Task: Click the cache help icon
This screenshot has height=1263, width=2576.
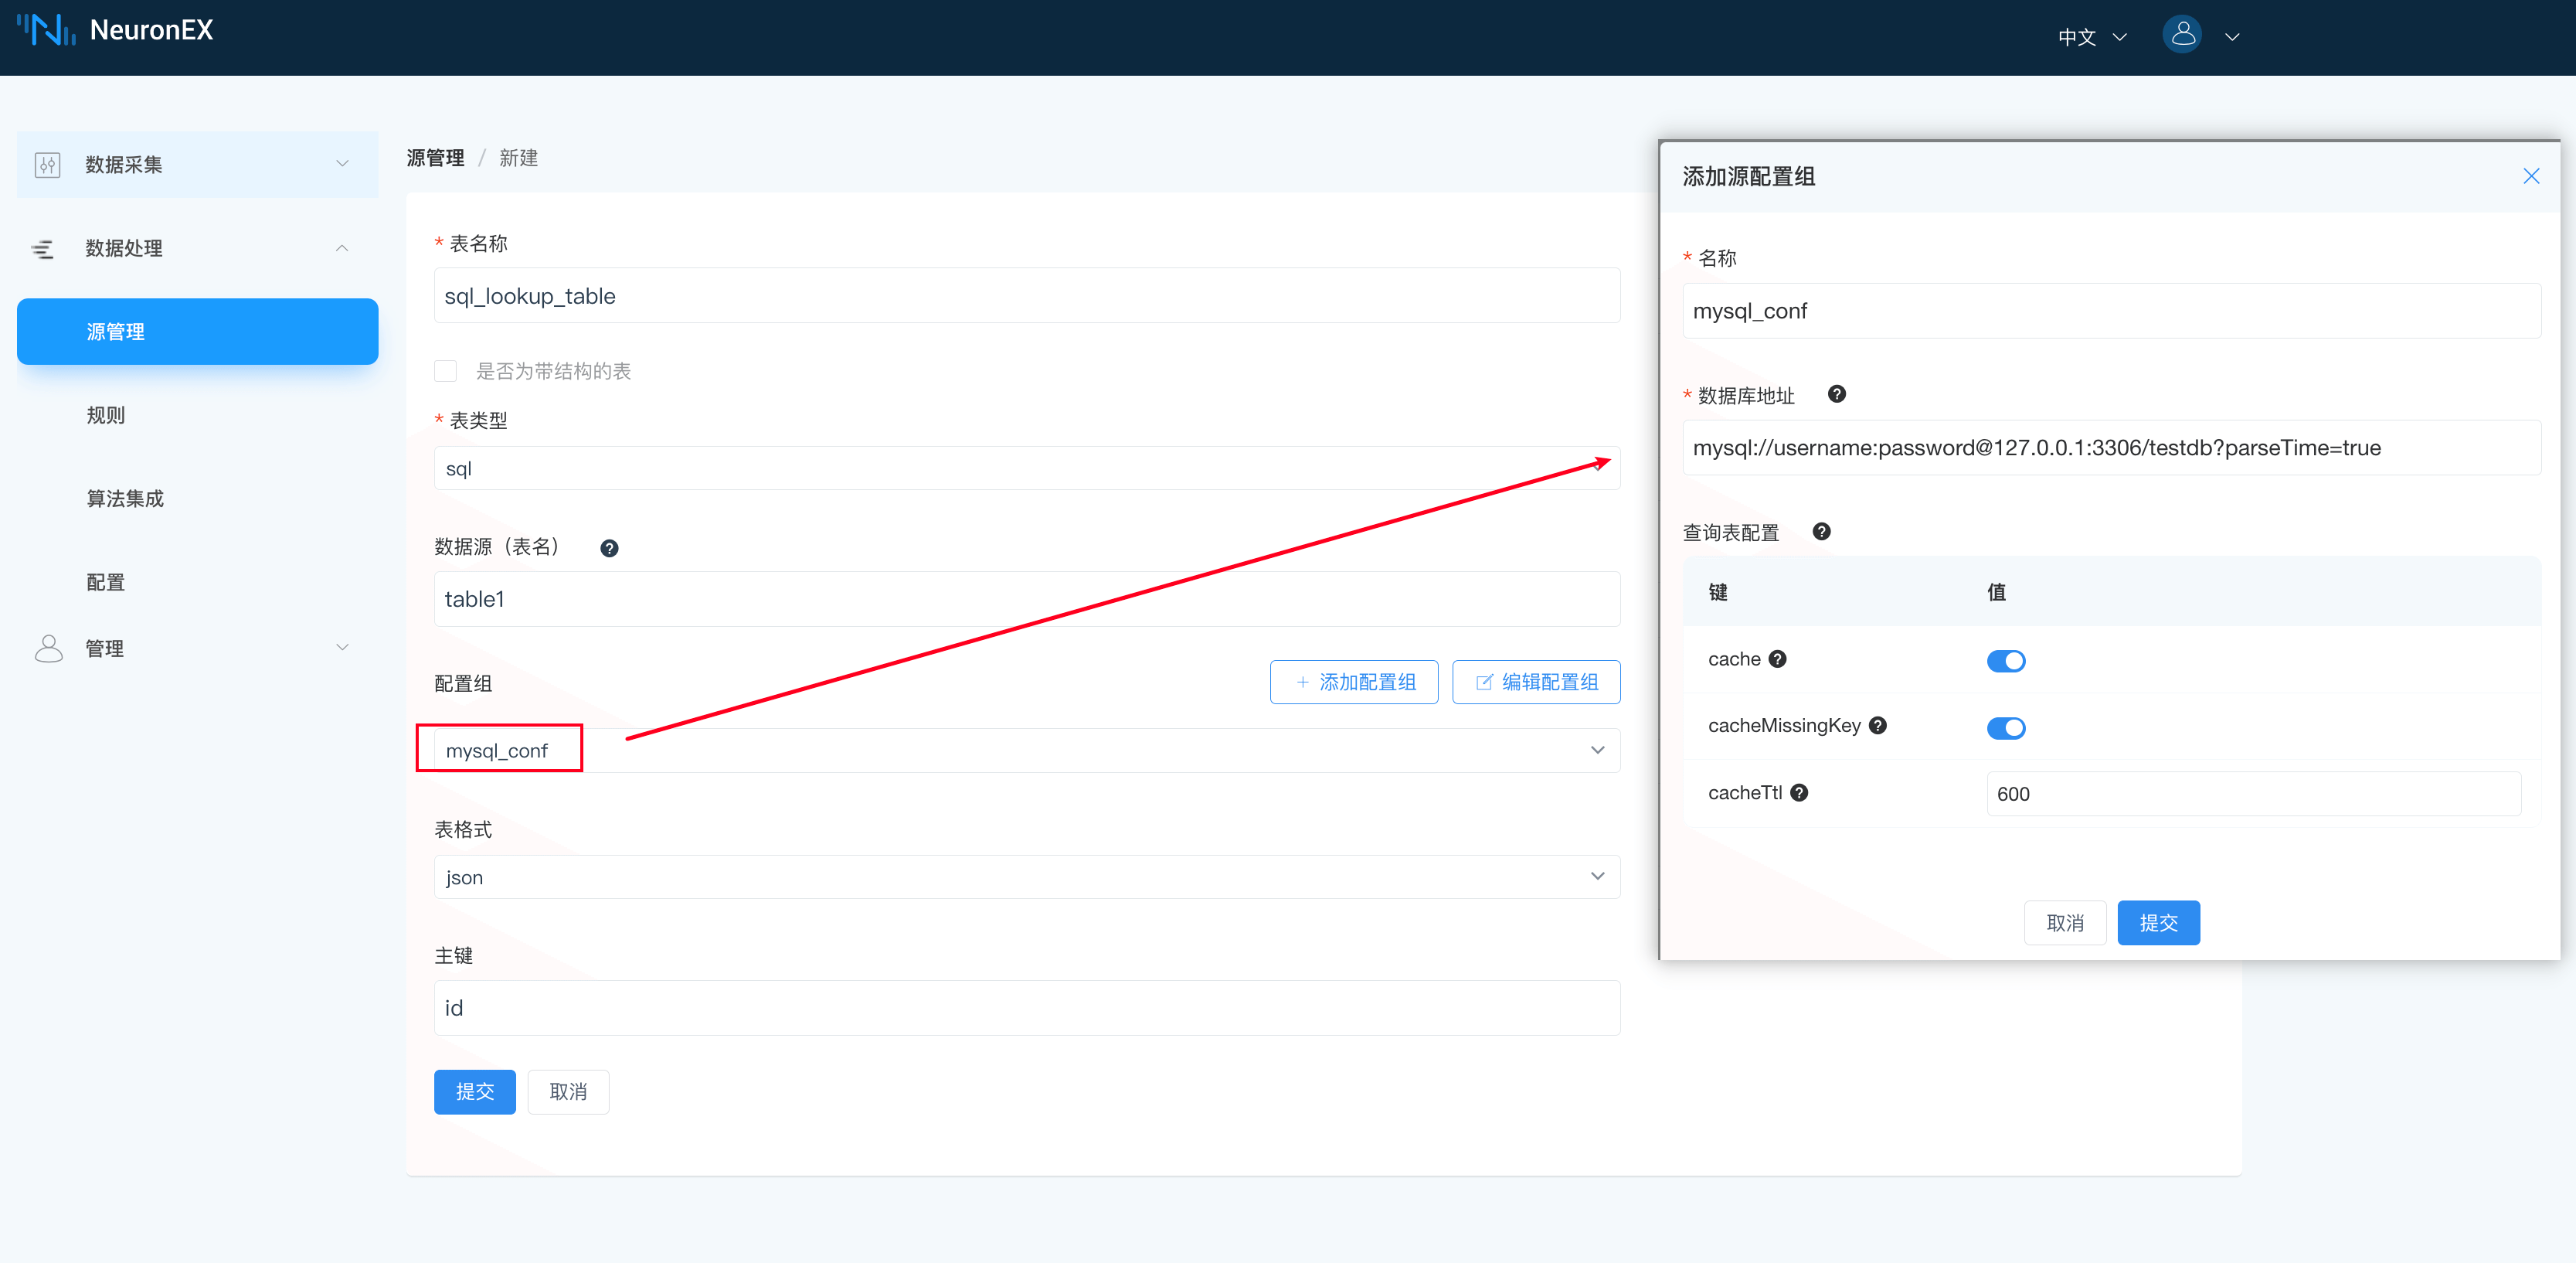Action: (1778, 658)
